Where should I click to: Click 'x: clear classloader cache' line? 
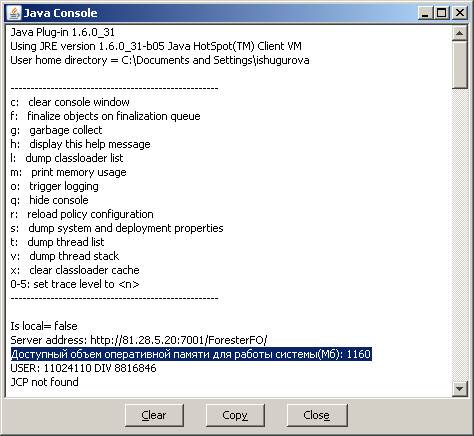point(75,270)
